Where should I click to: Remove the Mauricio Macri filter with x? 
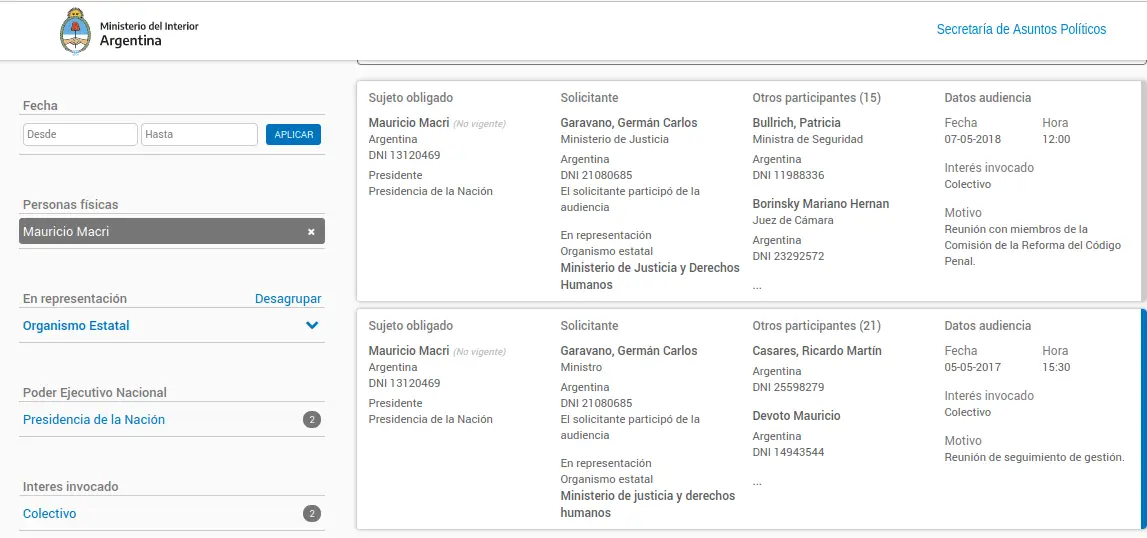[311, 232]
